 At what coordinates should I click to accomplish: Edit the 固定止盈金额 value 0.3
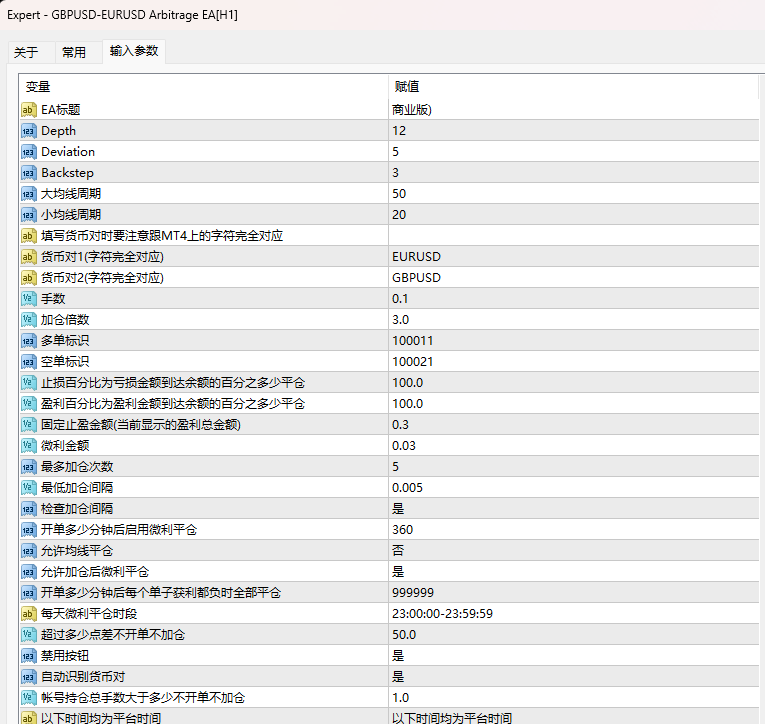[574, 424]
